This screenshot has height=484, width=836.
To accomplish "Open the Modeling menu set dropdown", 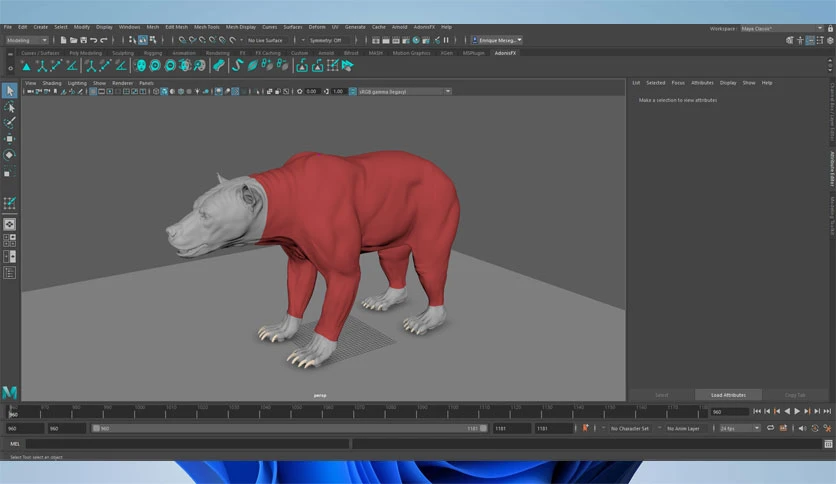I will 27,40.
